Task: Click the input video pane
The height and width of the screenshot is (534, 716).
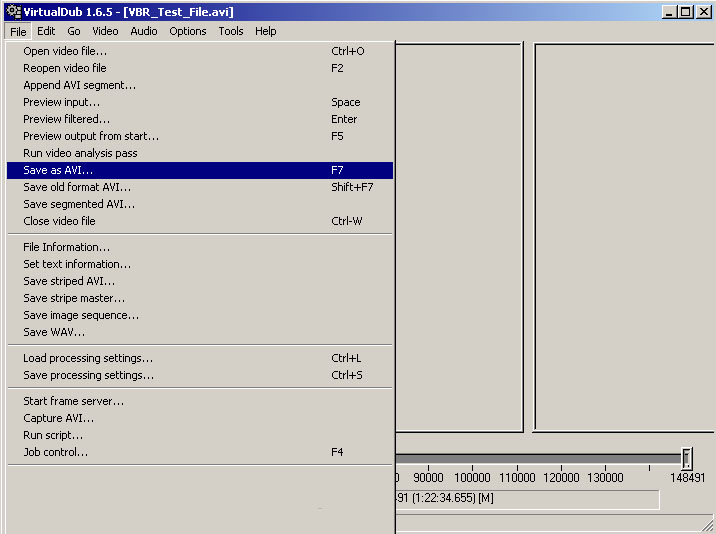Action: point(459,238)
